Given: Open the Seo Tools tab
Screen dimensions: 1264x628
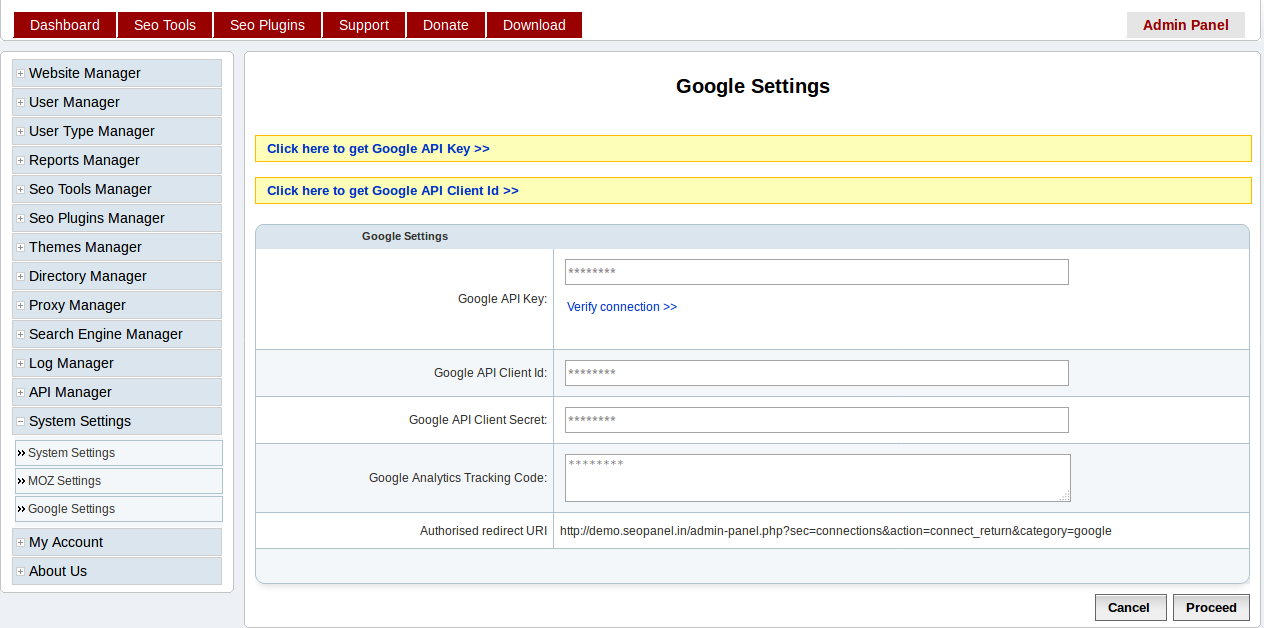Looking at the screenshot, I should pos(165,25).
